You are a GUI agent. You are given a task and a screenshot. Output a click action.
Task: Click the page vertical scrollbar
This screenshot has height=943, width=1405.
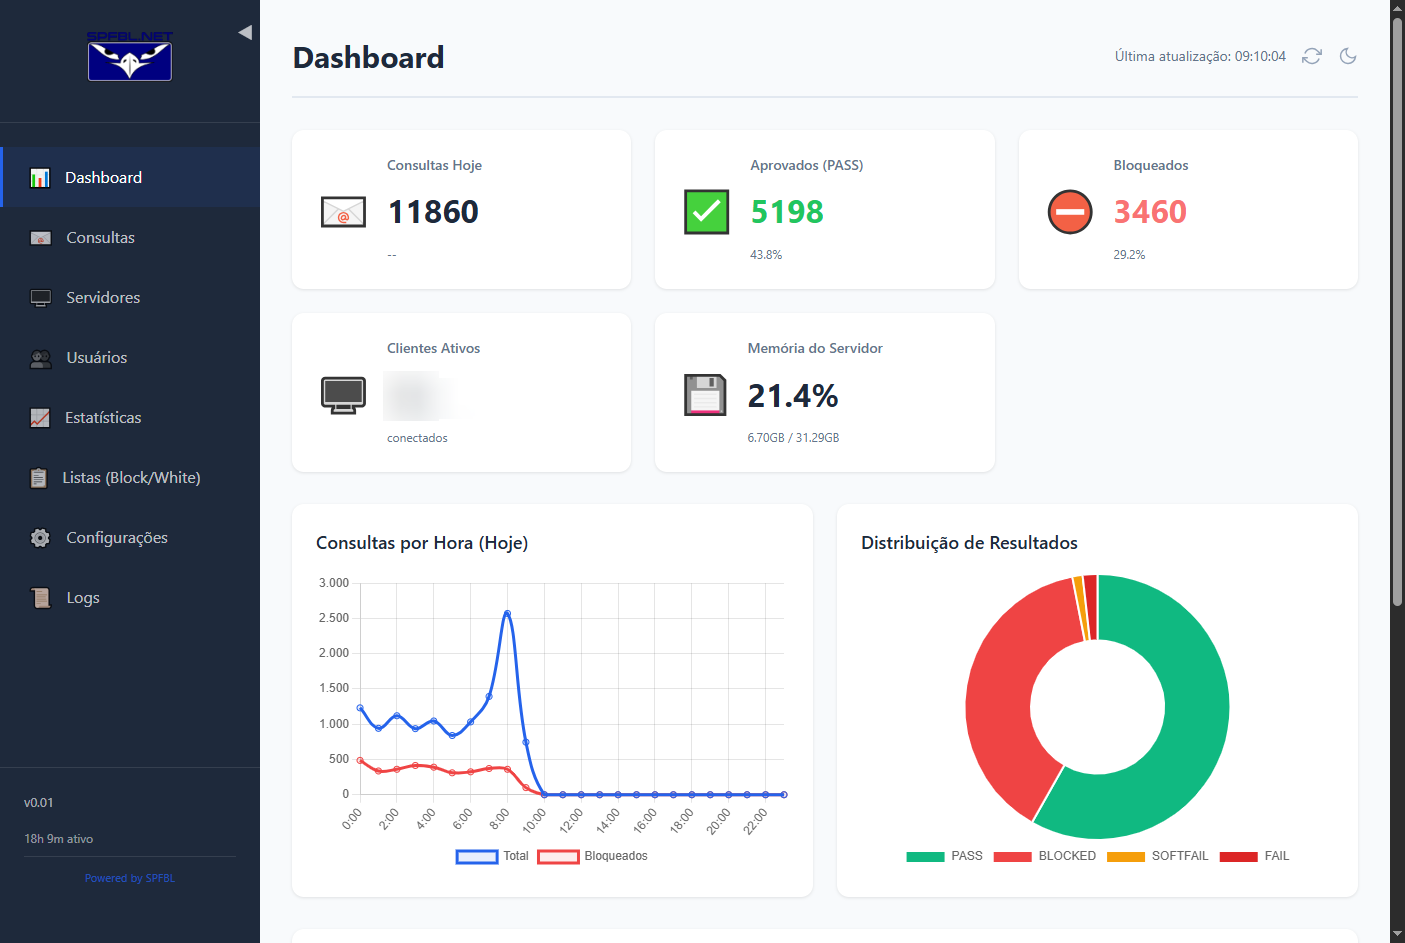coord(1398,310)
